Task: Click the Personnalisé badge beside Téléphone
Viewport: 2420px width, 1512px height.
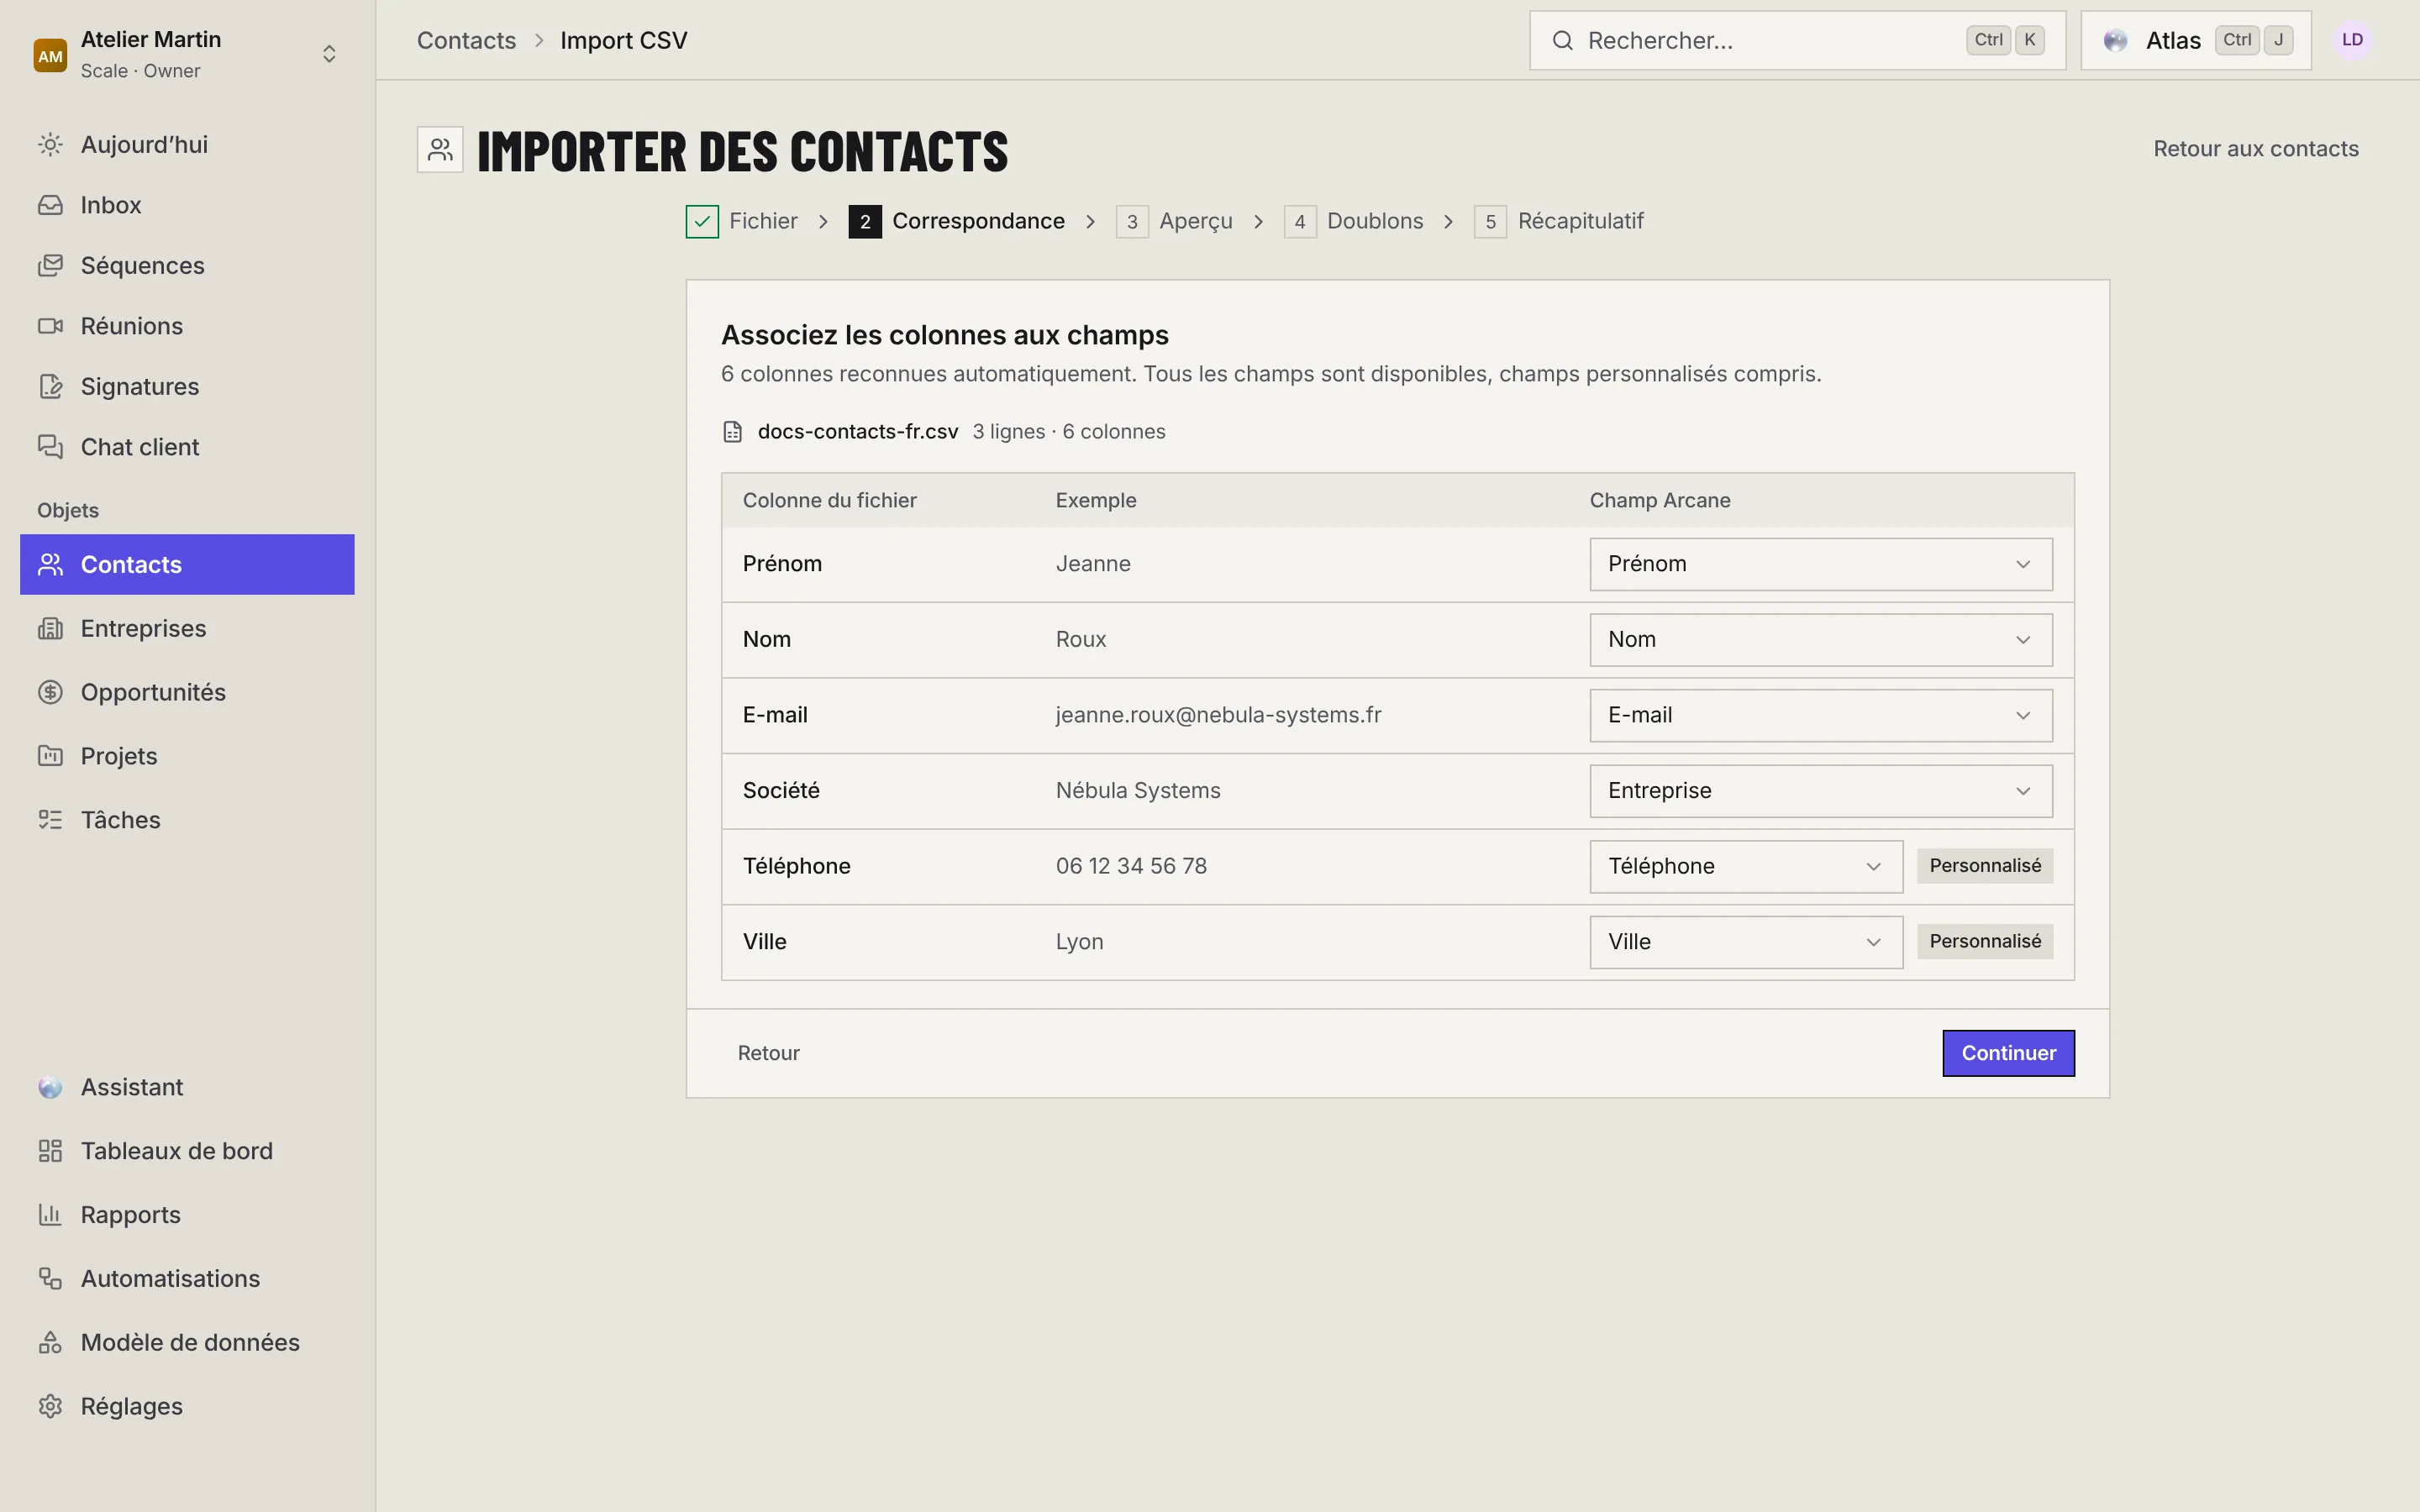Action: [1984, 866]
